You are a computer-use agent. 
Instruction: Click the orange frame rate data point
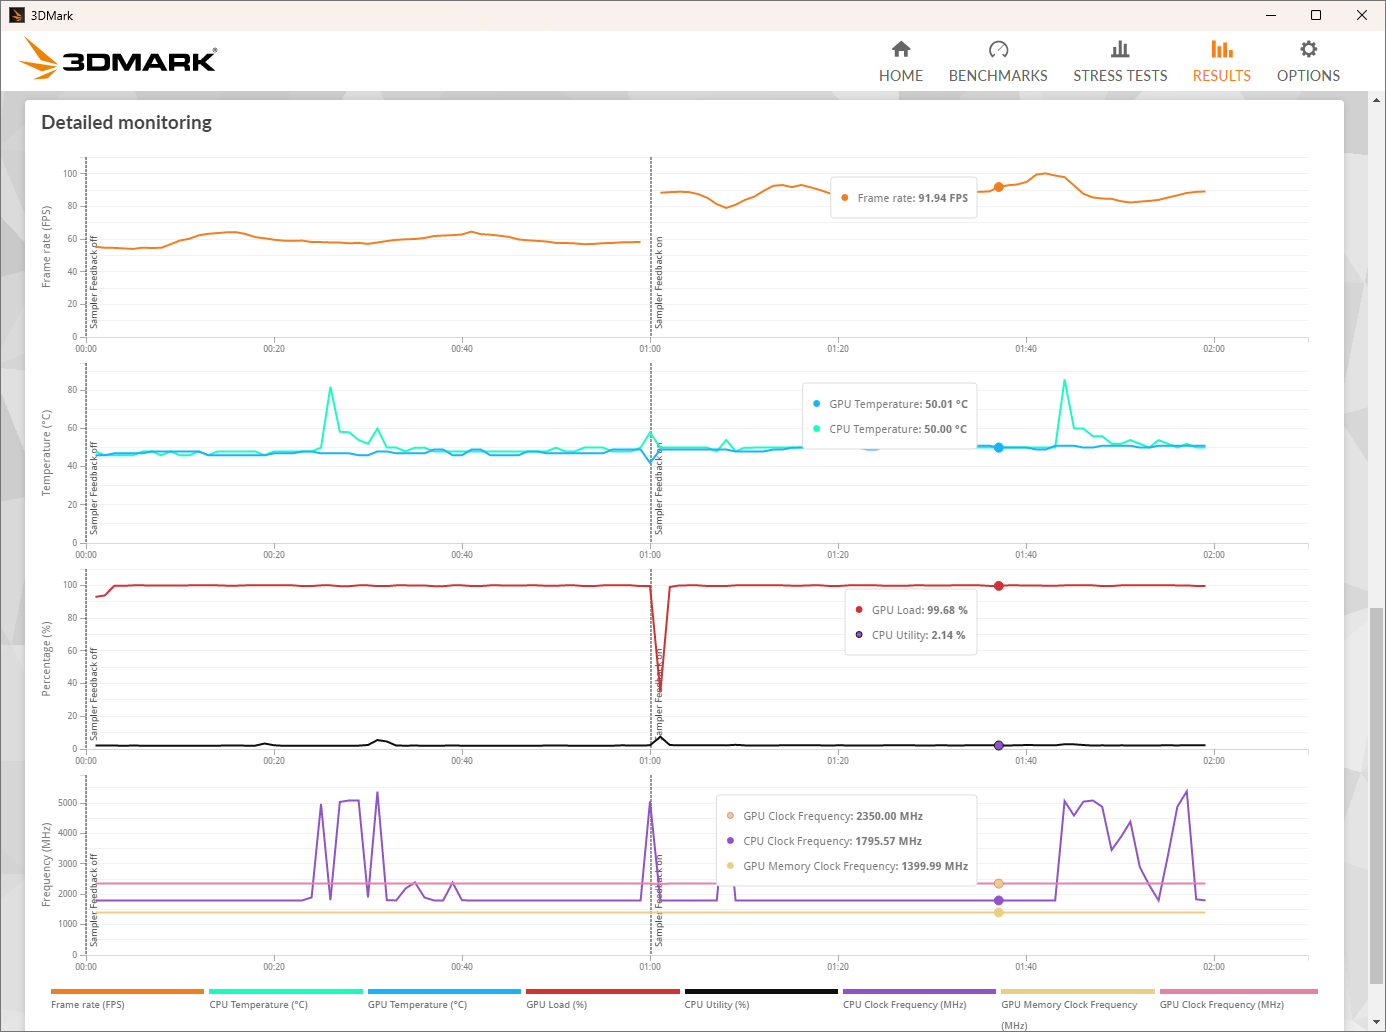998,187
